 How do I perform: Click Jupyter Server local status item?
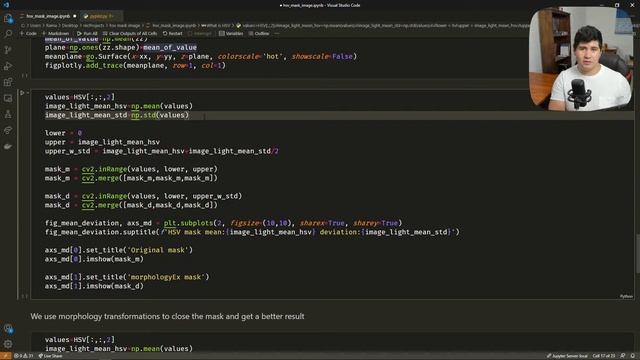pos(567,356)
